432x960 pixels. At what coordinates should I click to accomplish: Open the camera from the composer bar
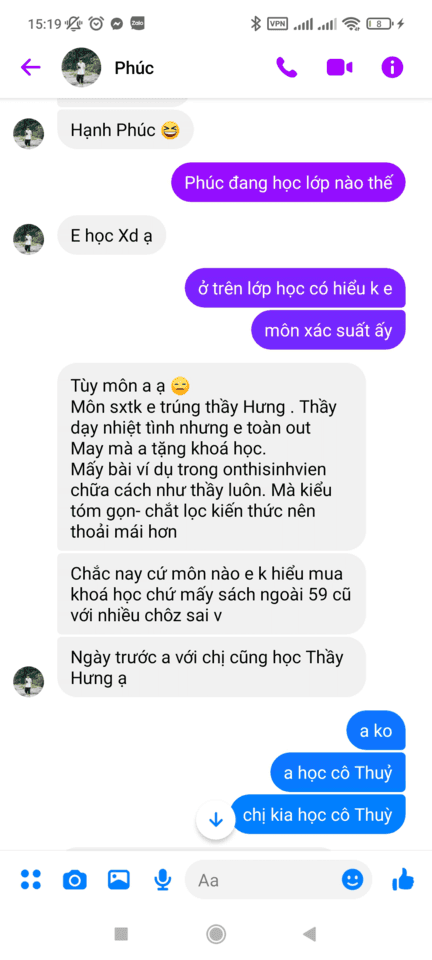[75, 880]
